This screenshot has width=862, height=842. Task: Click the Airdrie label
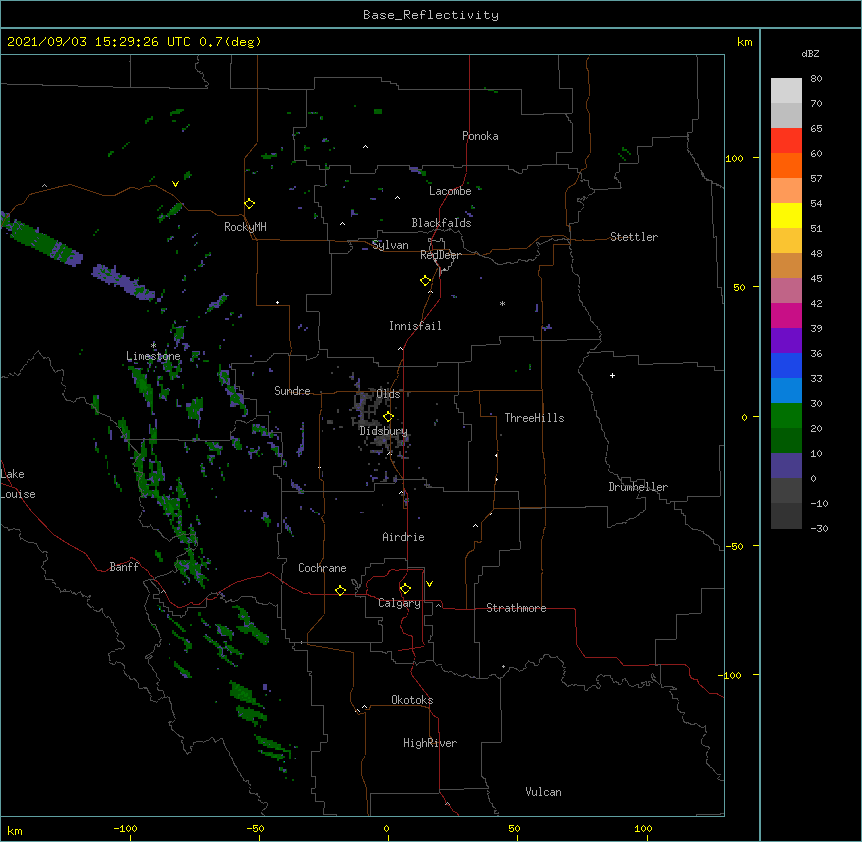404,537
